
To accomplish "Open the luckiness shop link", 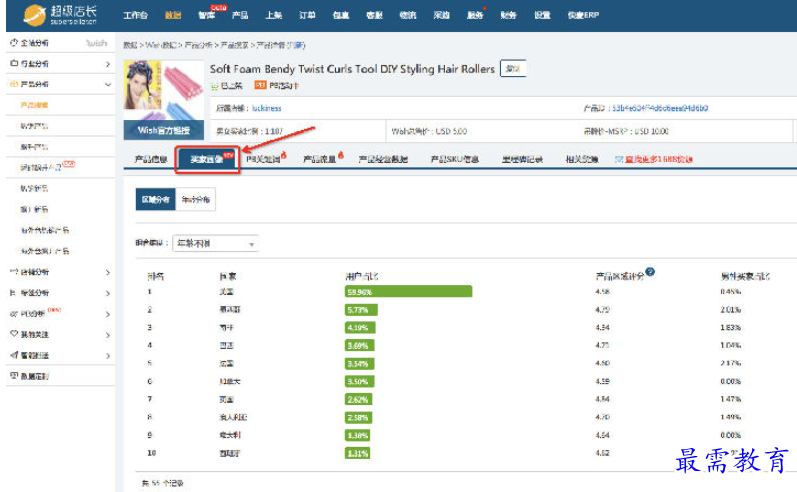I will tap(266, 108).
